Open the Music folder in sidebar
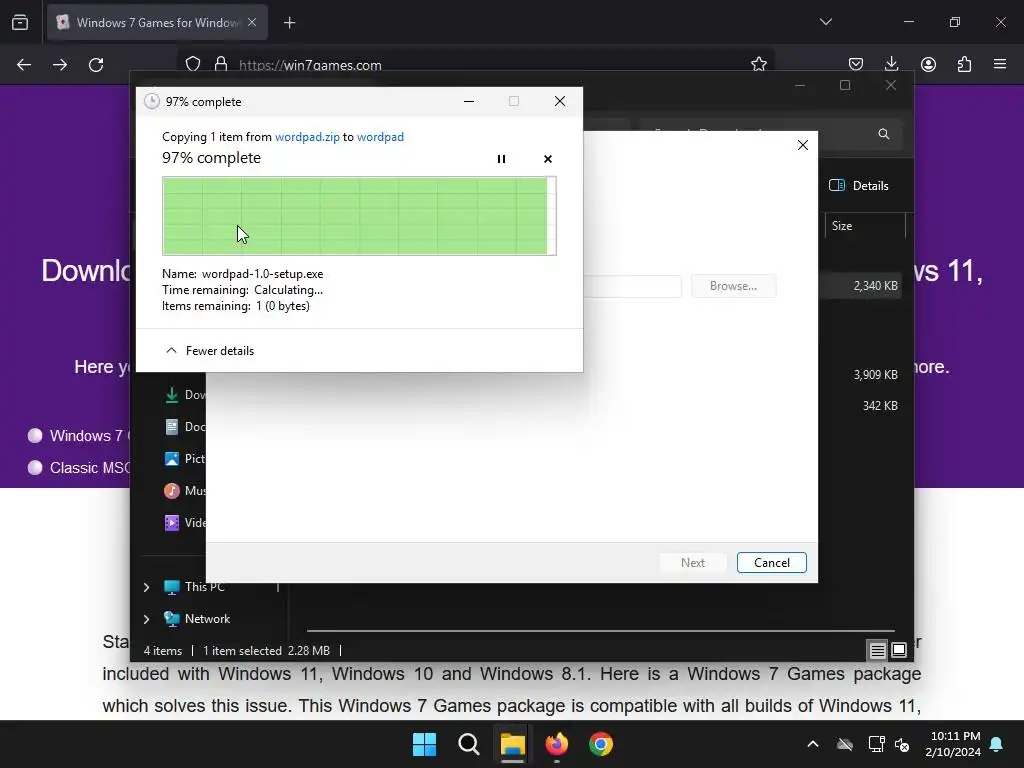The height and width of the screenshot is (768, 1024). (x=185, y=490)
